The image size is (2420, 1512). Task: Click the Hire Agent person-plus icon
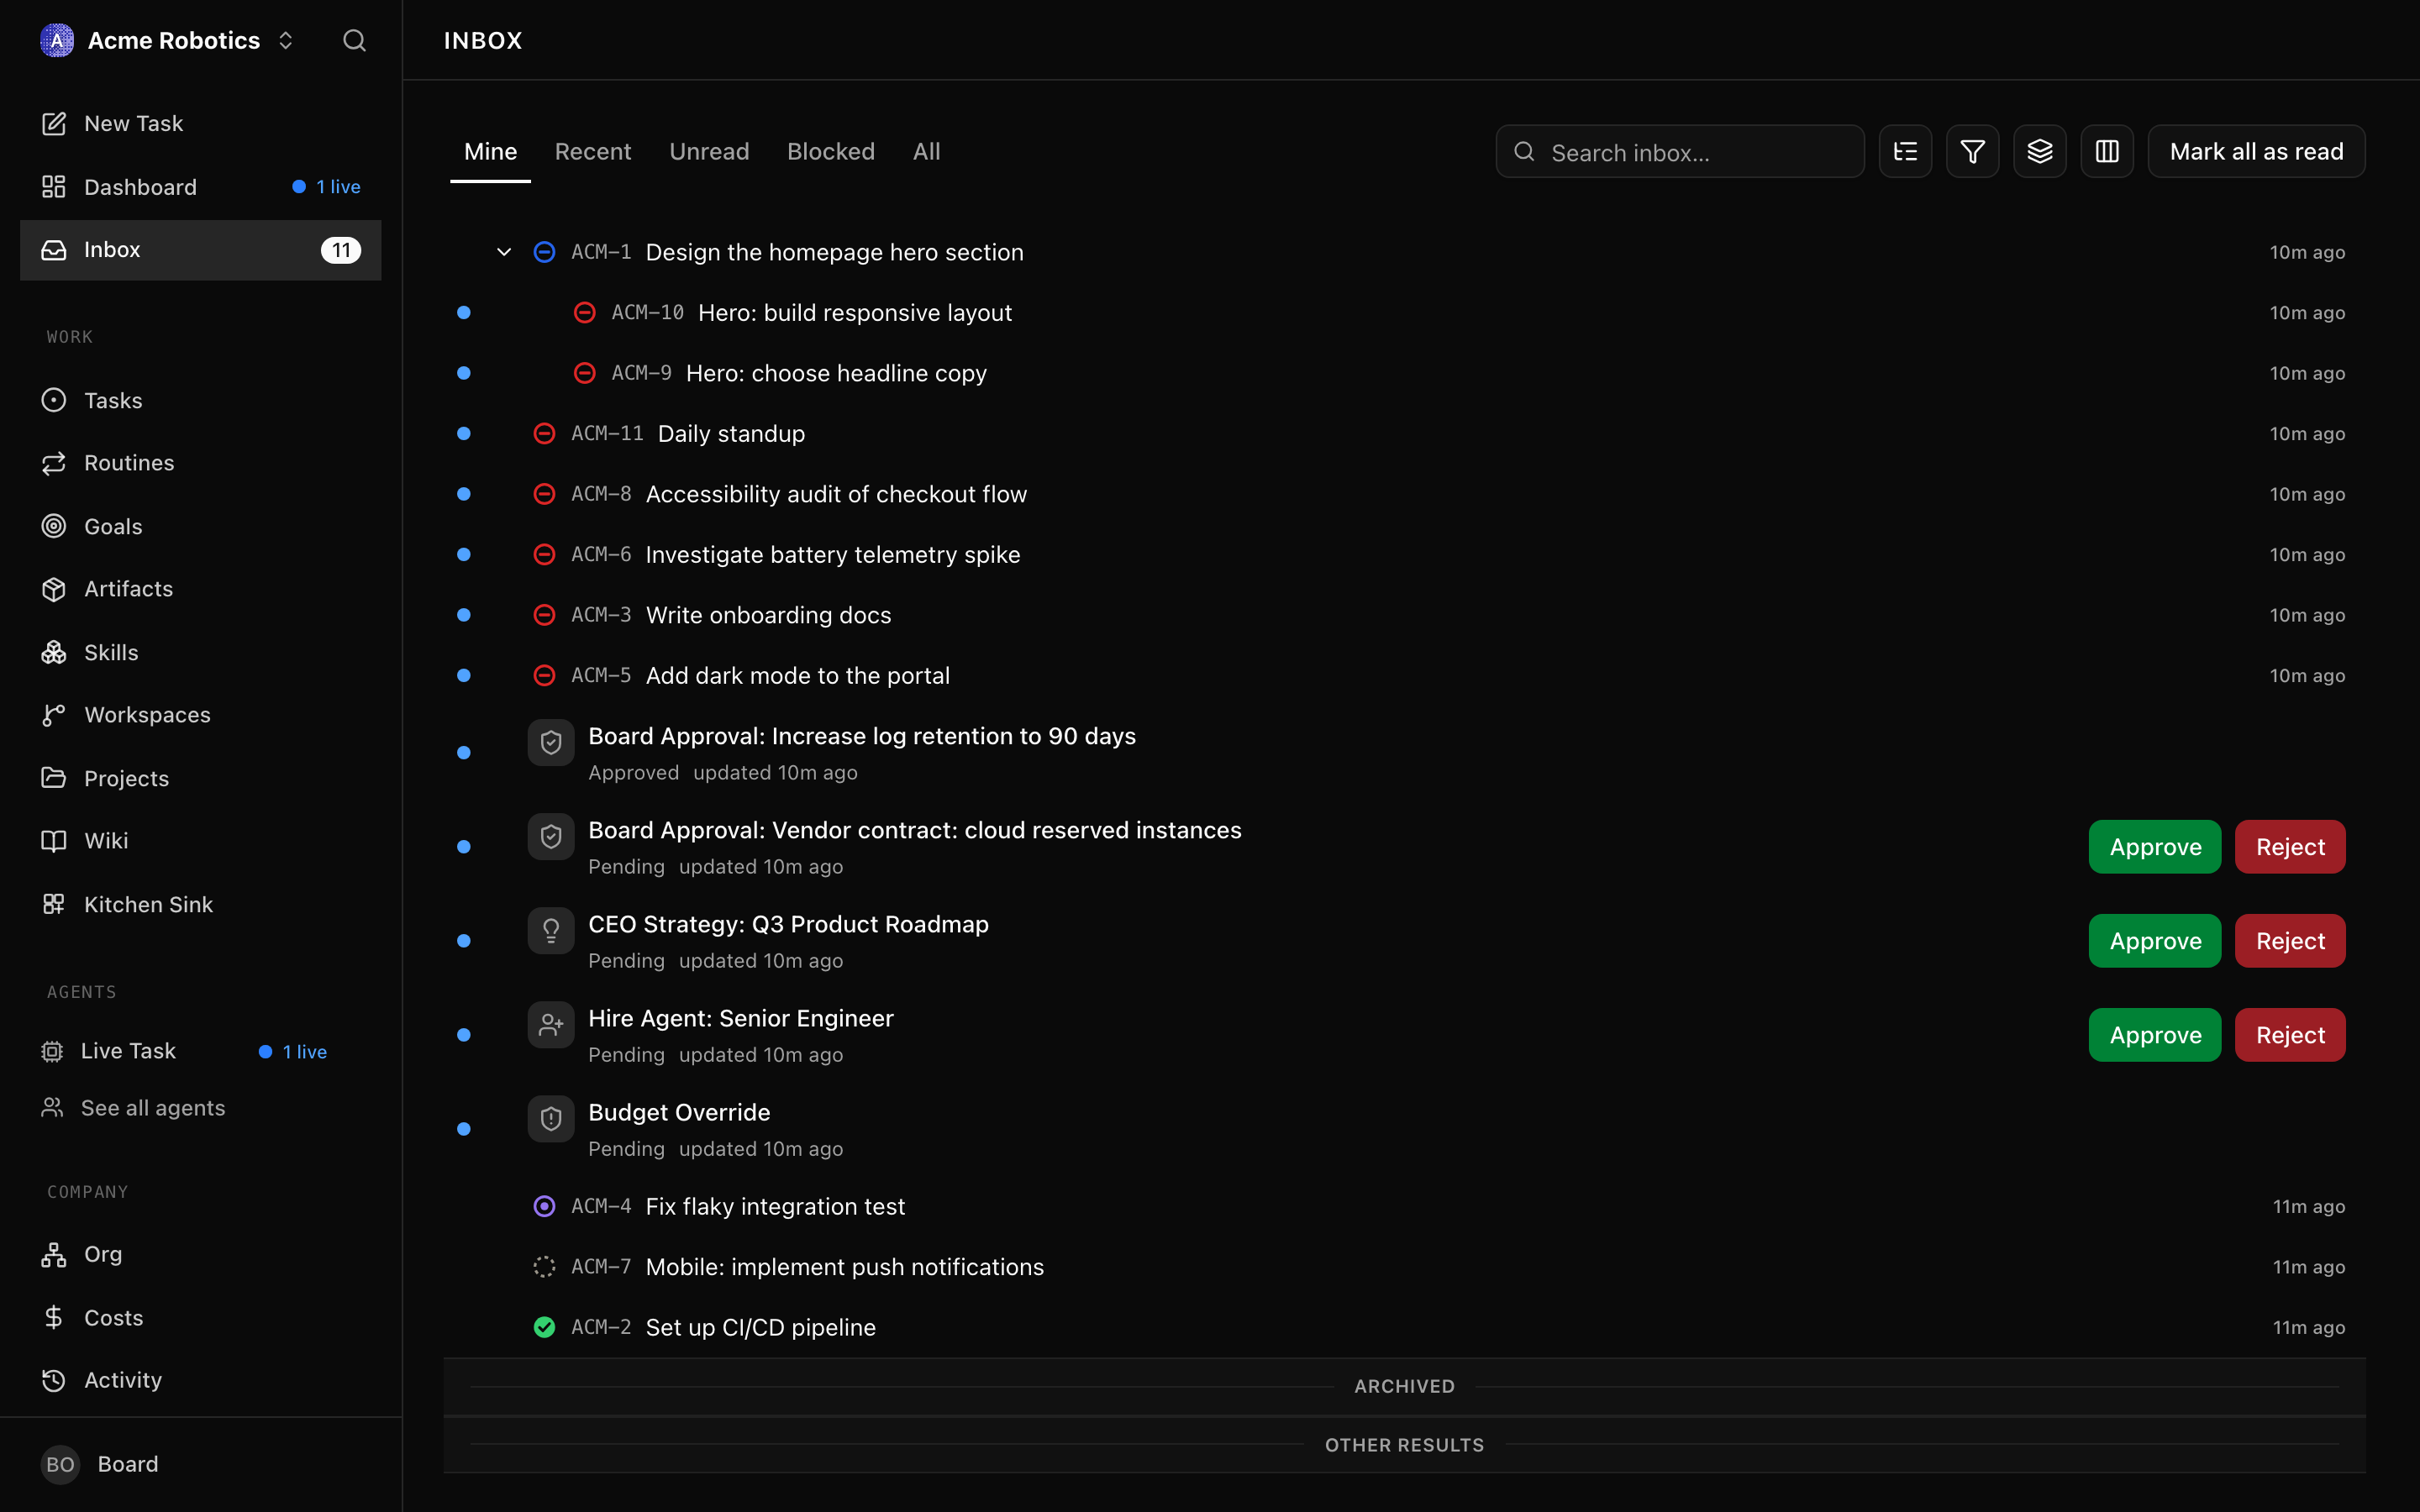pyautogui.click(x=551, y=1025)
